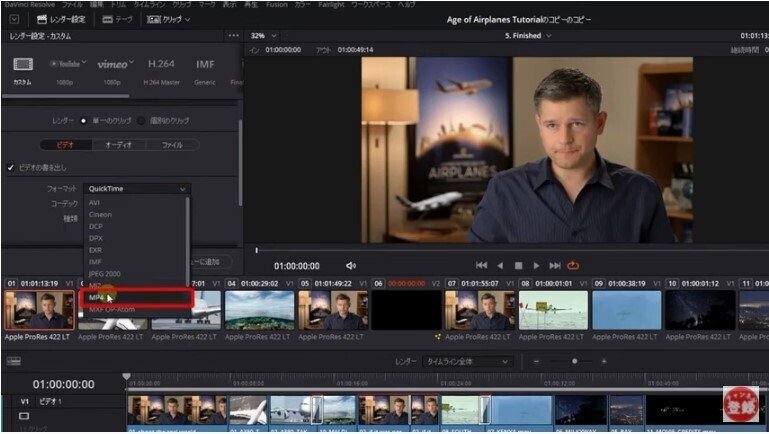Open the QuickTime format dropdown
The width and height of the screenshot is (769, 434).
137,188
